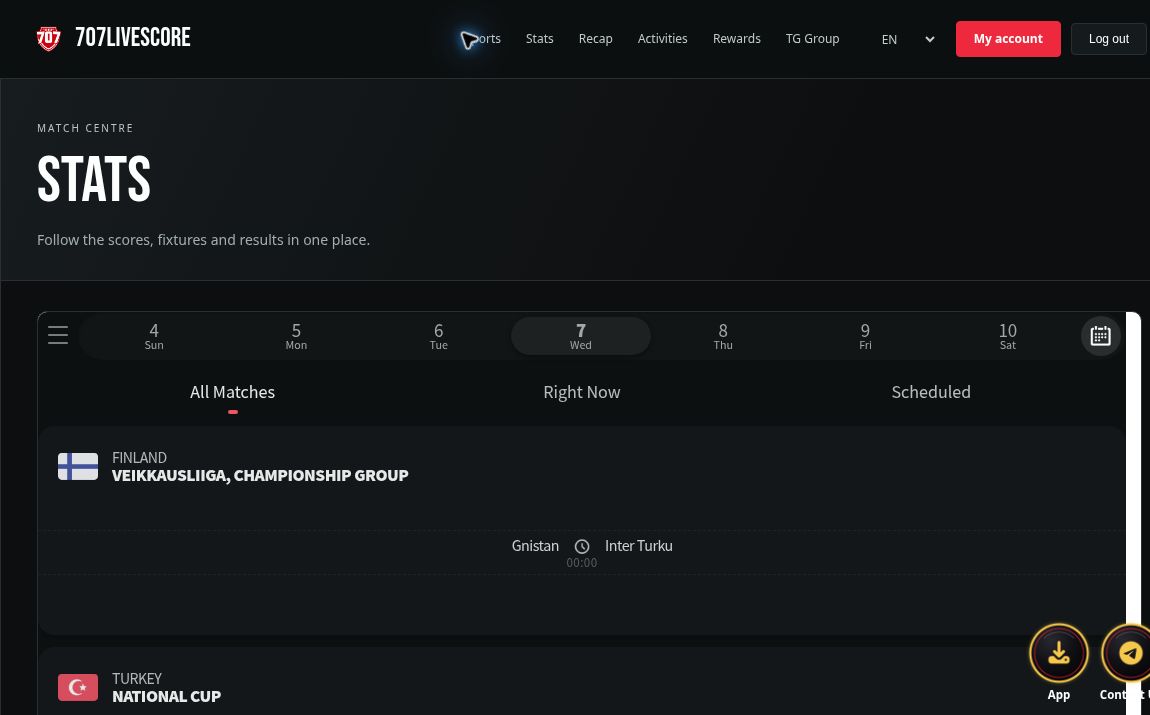This screenshot has width=1150, height=715.
Task: Select date 4 Sun
Action: pos(154,336)
